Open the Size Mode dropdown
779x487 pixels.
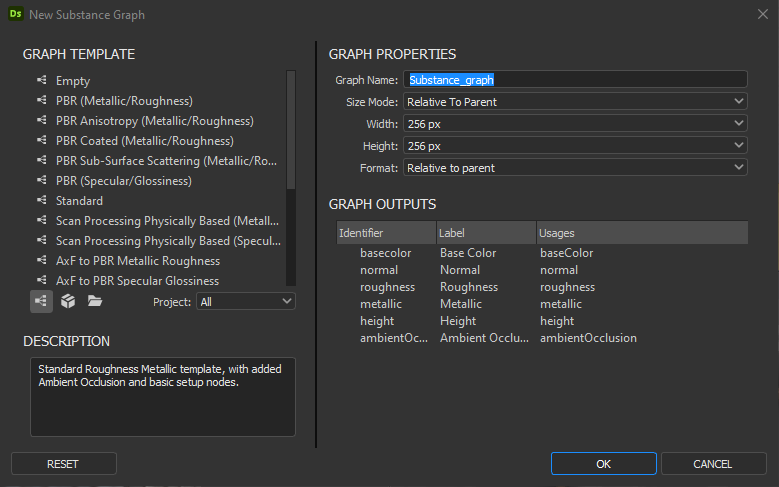[575, 101]
